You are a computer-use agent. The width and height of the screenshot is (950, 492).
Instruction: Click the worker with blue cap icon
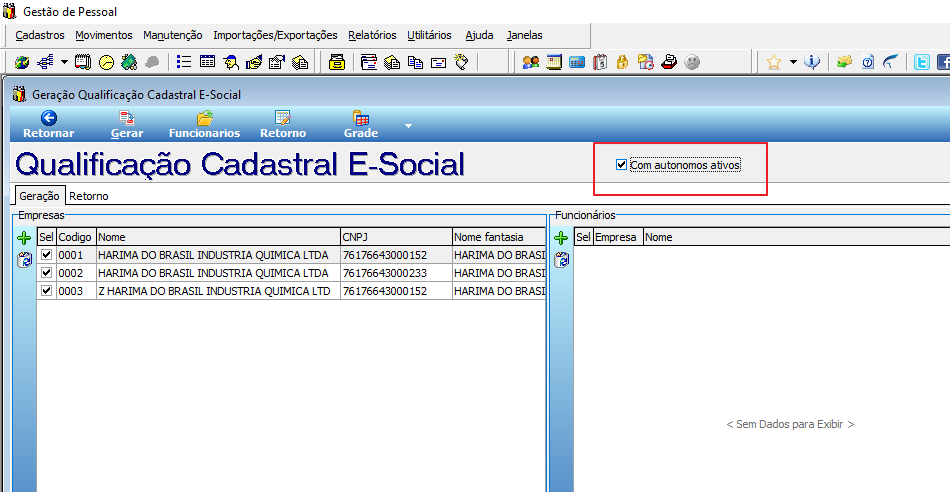click(x=231, y=62)
